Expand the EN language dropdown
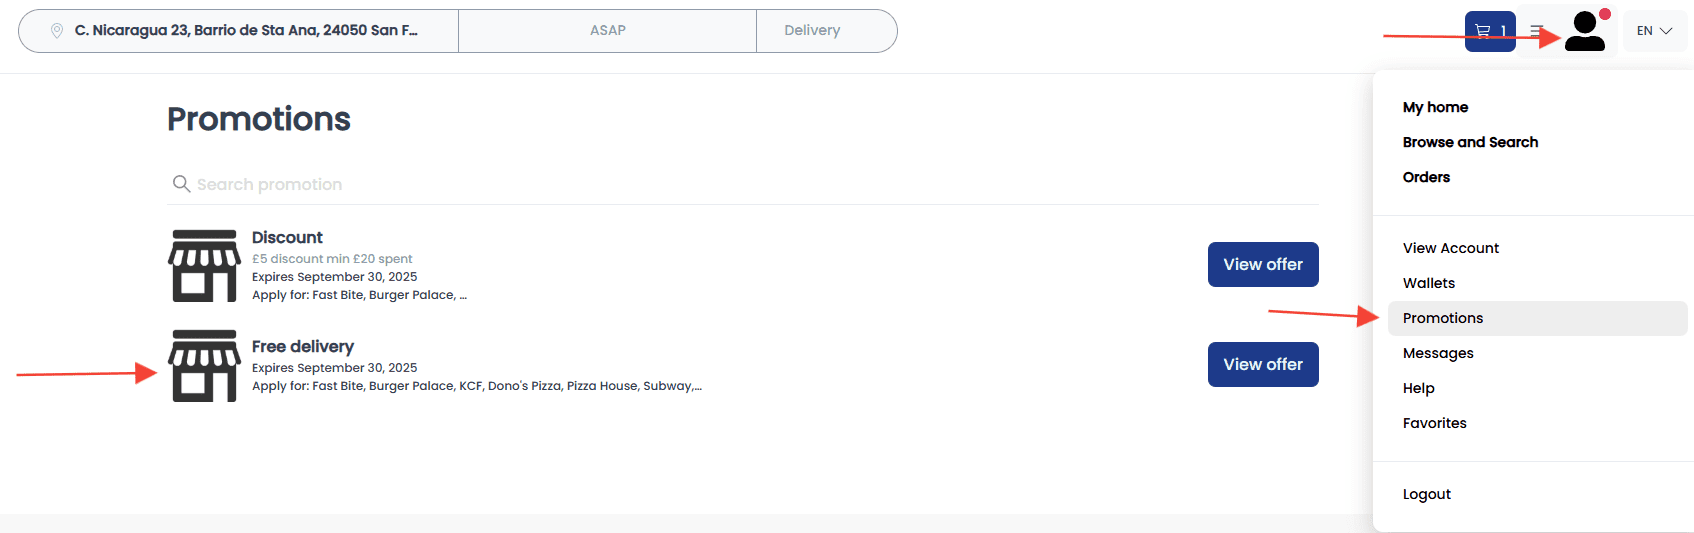1694x533 pixels. tap(1655, 31)
